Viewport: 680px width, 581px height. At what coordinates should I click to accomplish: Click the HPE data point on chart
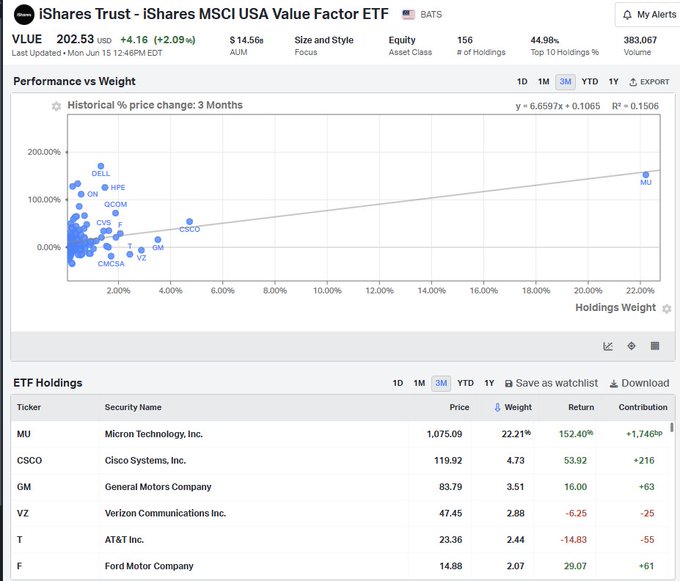pyautogui.click(x=105, y=187)
